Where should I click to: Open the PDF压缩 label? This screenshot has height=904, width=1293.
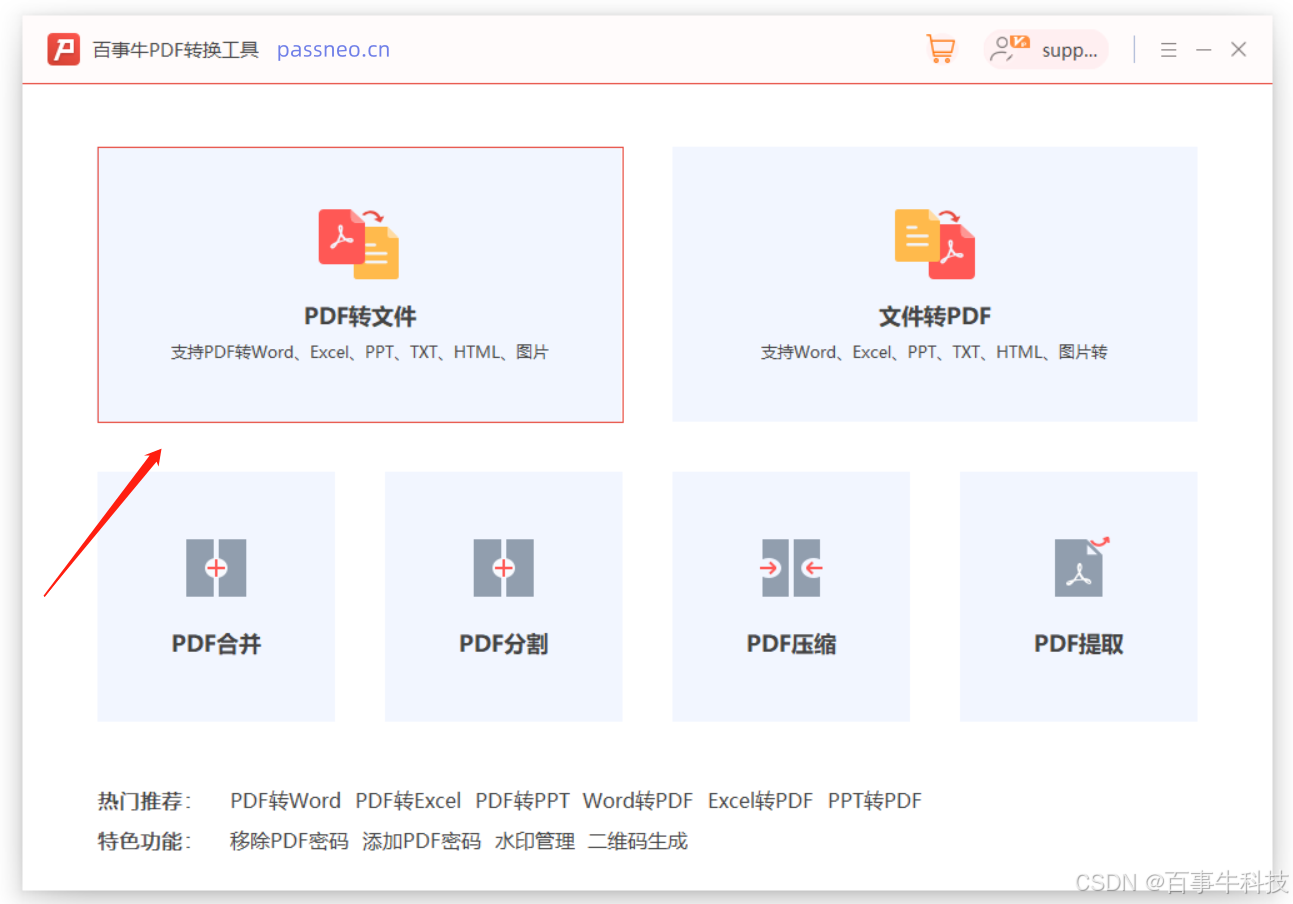coord(791,644)
